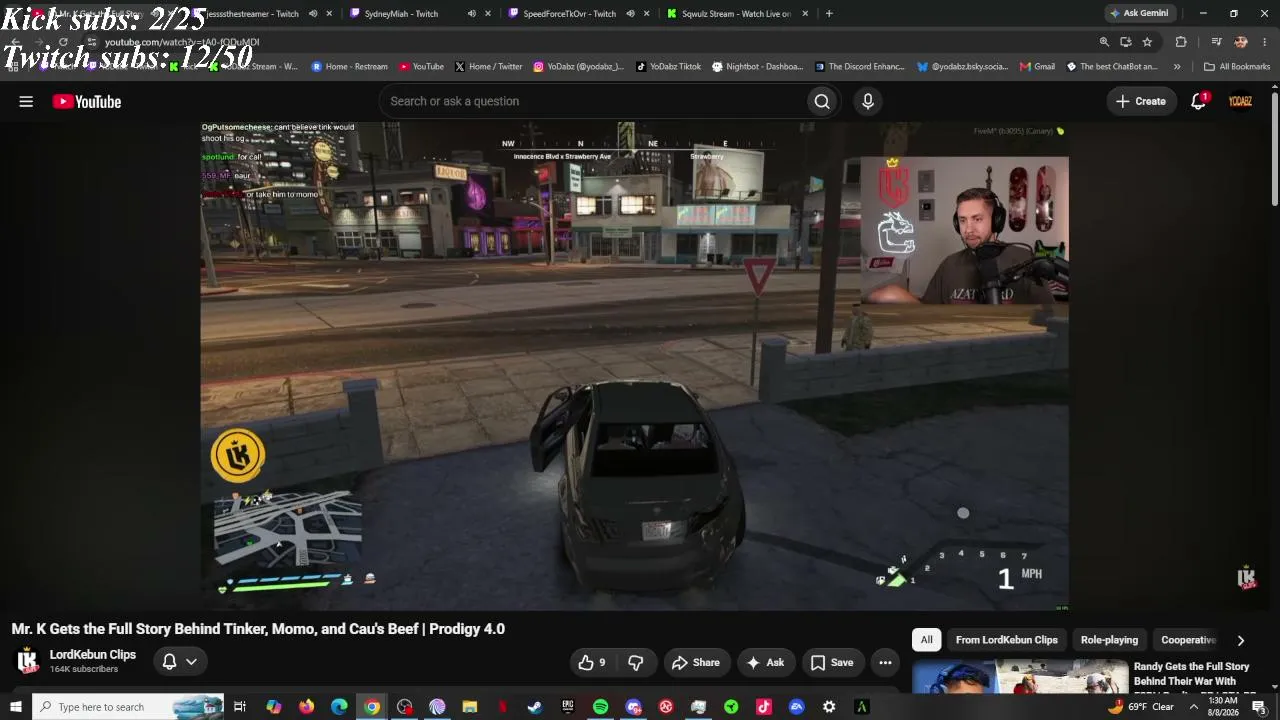Close the Sqwulz Stream tab
This screenshot has width=1280, height=720.
805,14
